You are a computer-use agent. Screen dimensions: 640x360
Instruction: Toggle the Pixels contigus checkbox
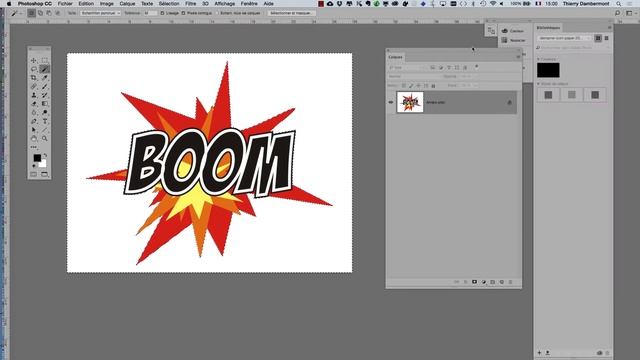click(183, 13)
